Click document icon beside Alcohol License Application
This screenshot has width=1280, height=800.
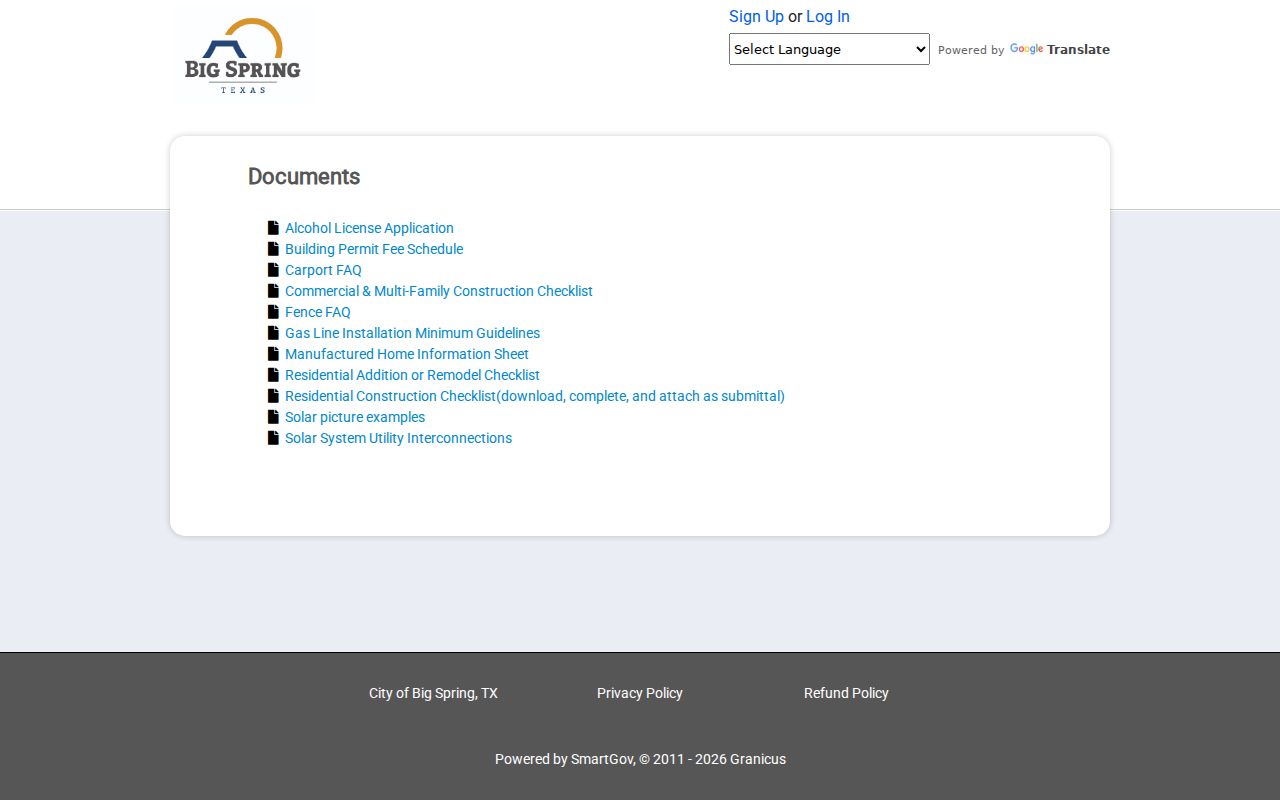click(x=273, y=228)
